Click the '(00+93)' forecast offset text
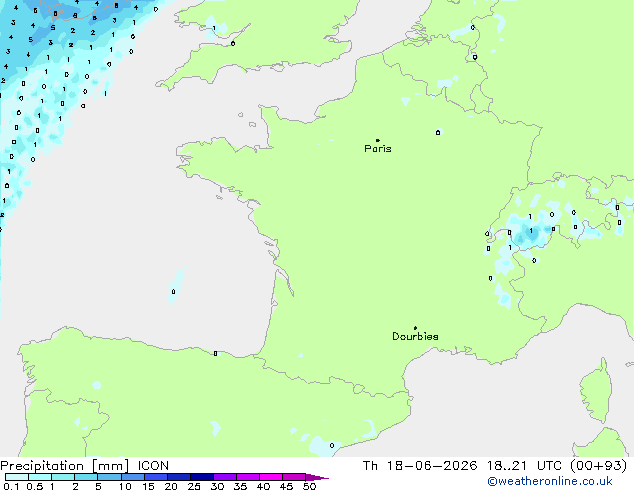 coord(598,466)
